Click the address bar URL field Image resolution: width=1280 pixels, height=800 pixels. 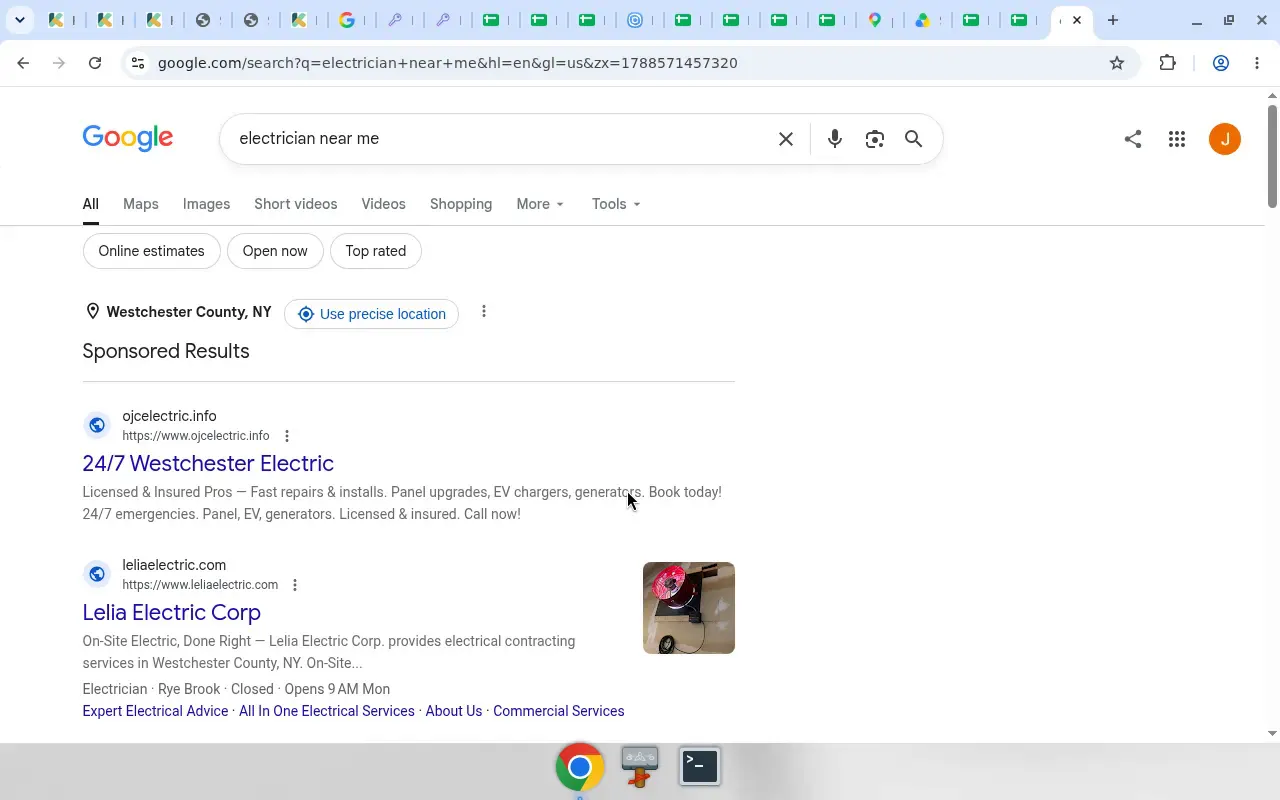[620, 63]
